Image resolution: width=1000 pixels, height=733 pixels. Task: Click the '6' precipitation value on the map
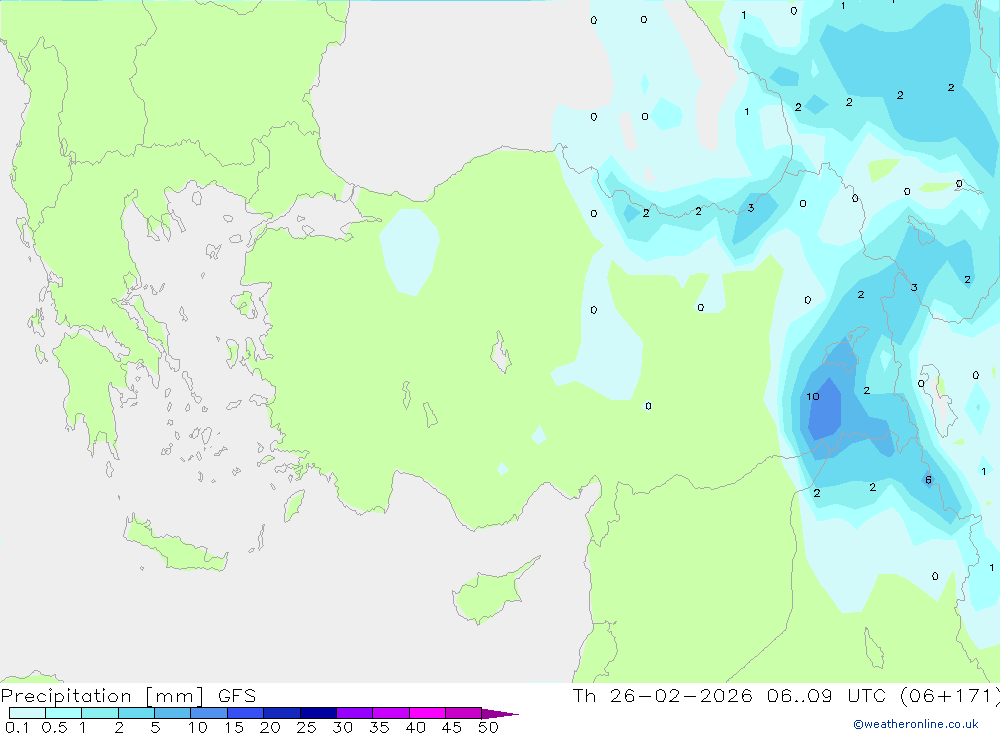[928, 480]
